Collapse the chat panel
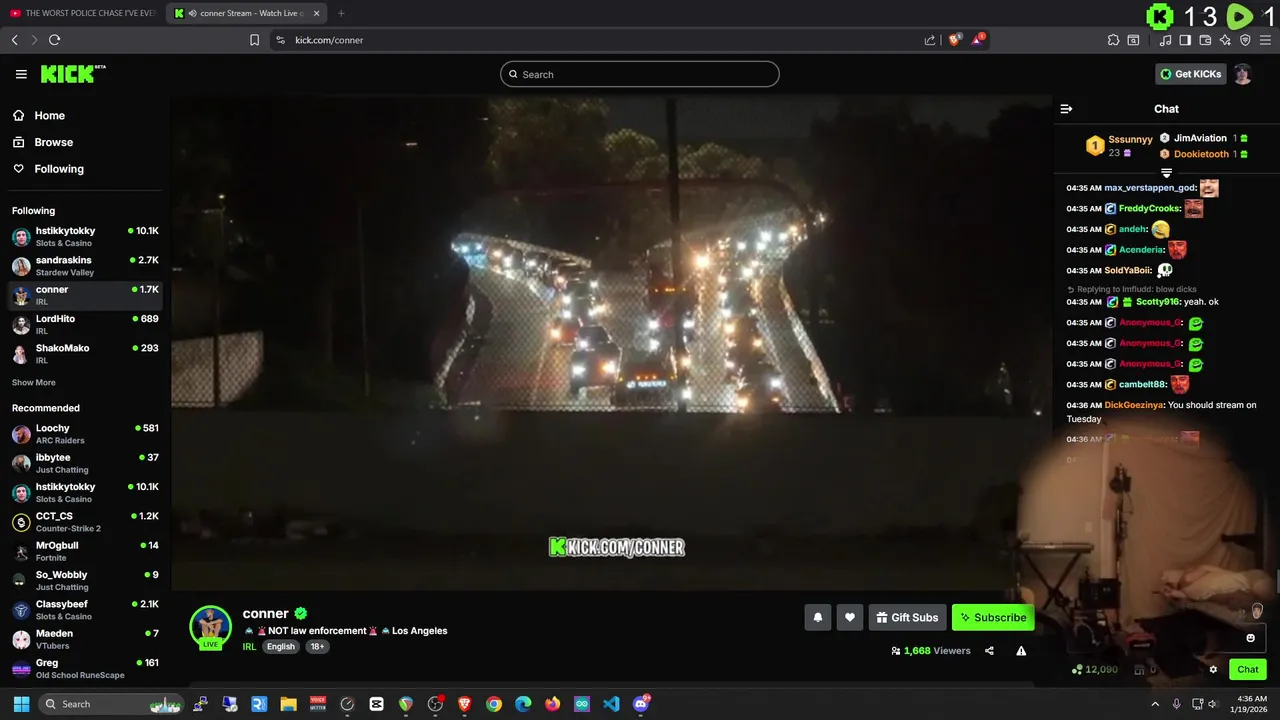Screen dimensions: 1280x720 pos(1066,109)
